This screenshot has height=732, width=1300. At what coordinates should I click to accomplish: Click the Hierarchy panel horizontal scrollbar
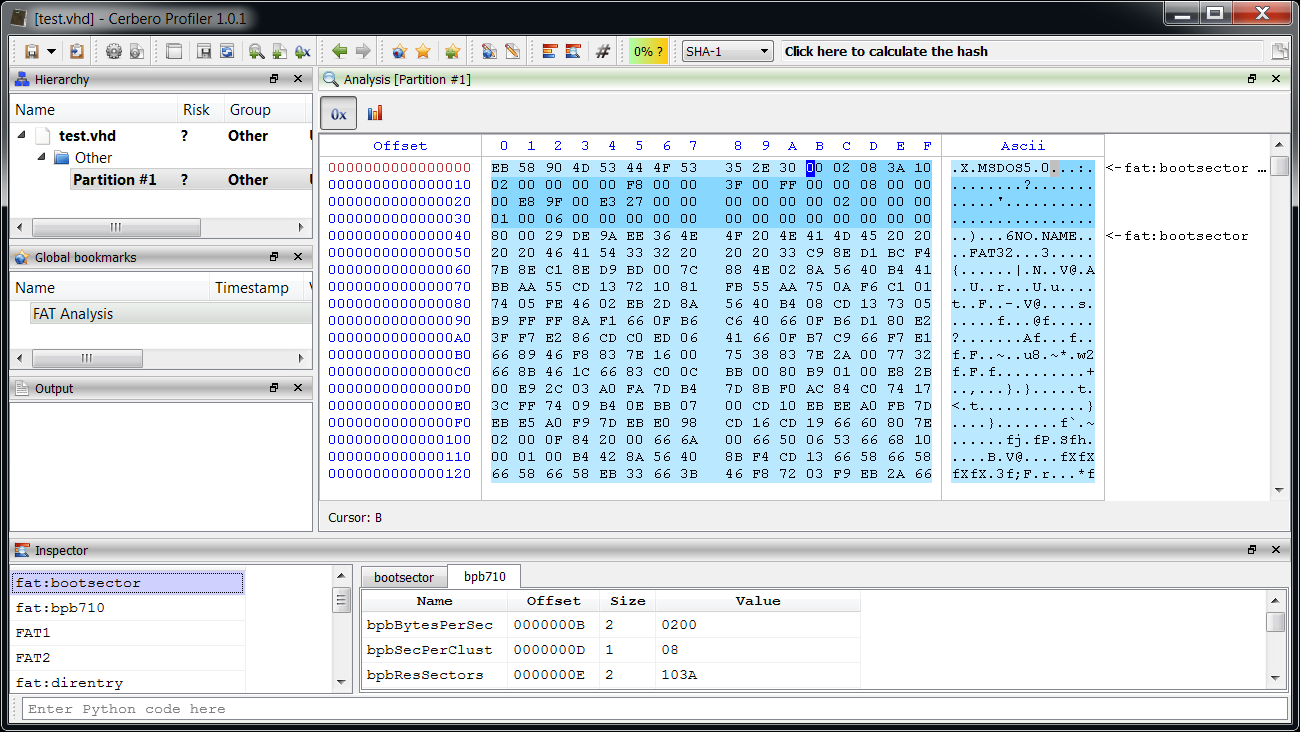[162, 227]
